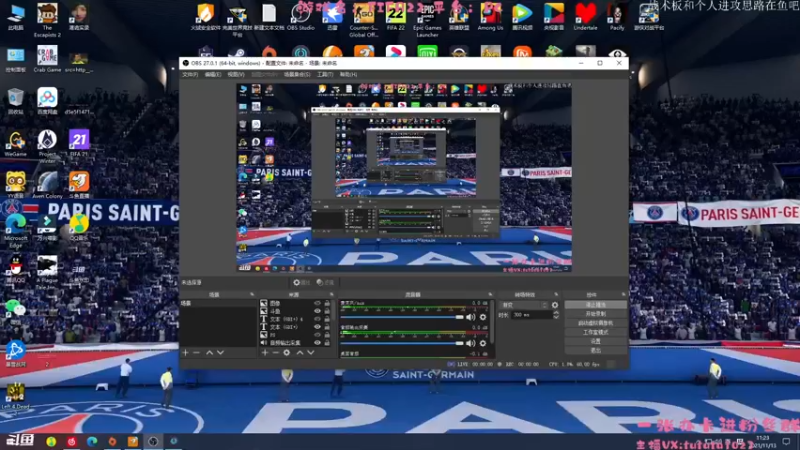Open the 工具(T) menu in OBS

pyautogui.click(x=325, y=74)
